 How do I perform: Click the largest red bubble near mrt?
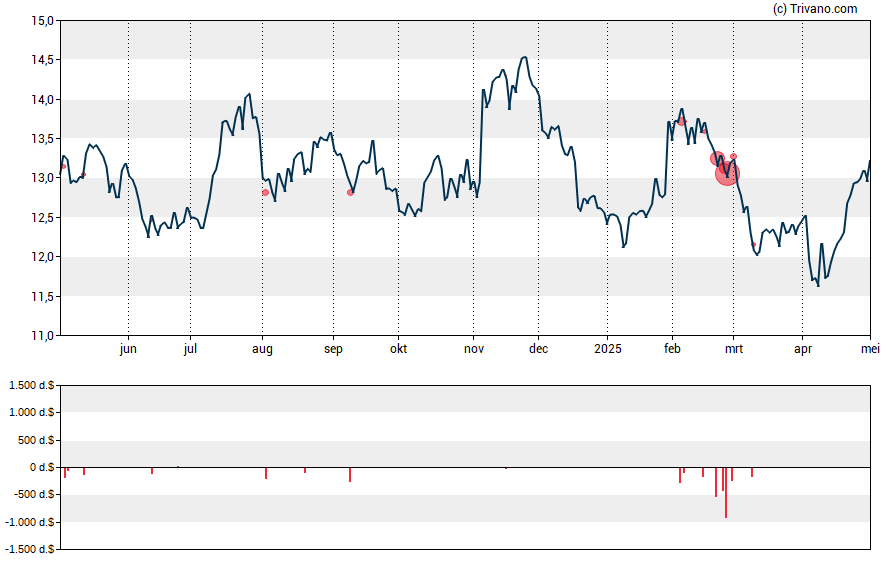point(727,173)
